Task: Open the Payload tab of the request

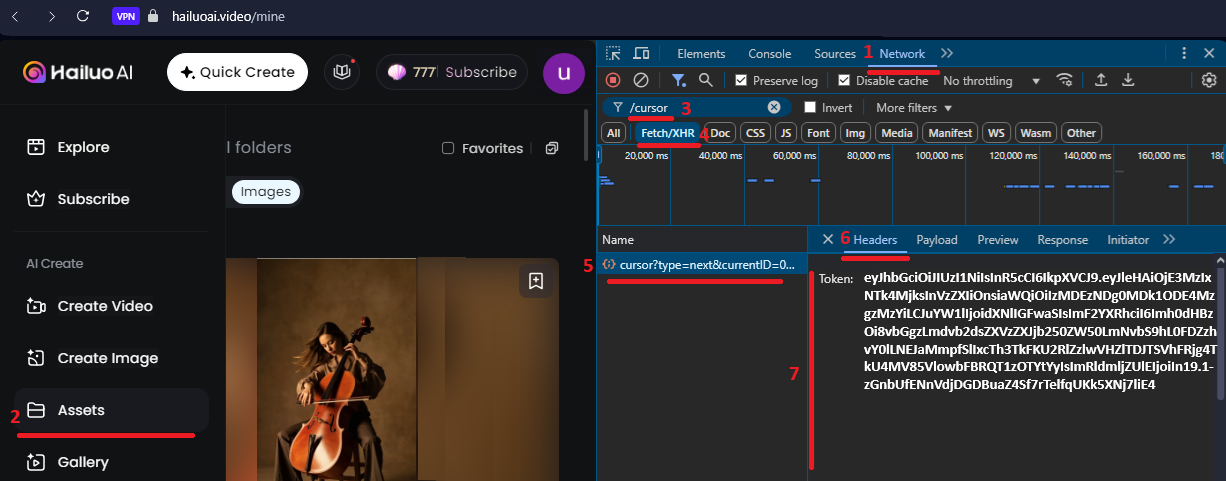Action: click(x=936, y=239)
